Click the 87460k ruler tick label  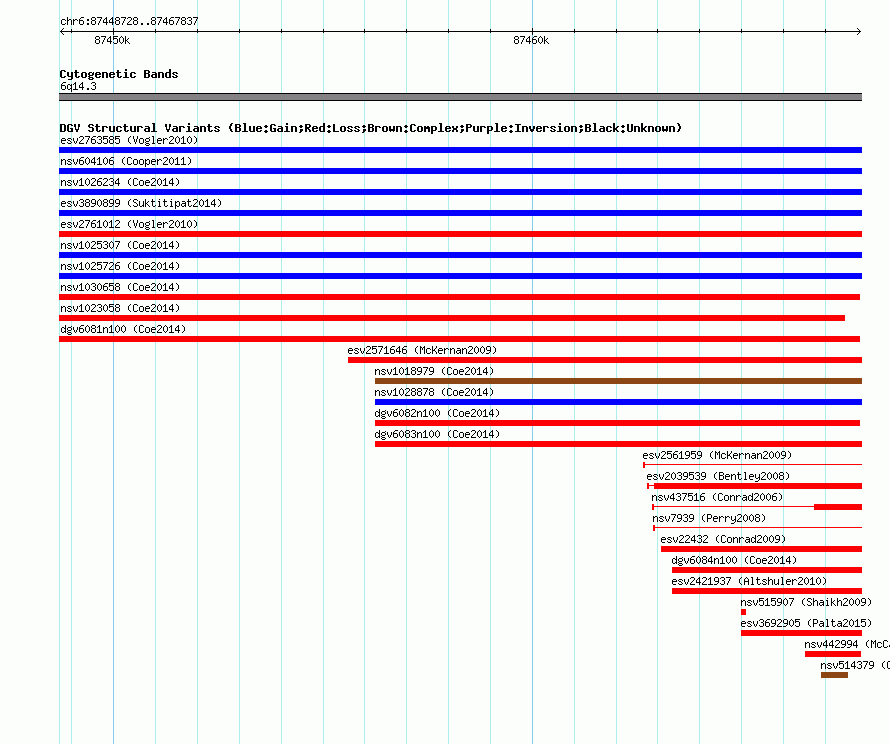click(x=531, y=40)
